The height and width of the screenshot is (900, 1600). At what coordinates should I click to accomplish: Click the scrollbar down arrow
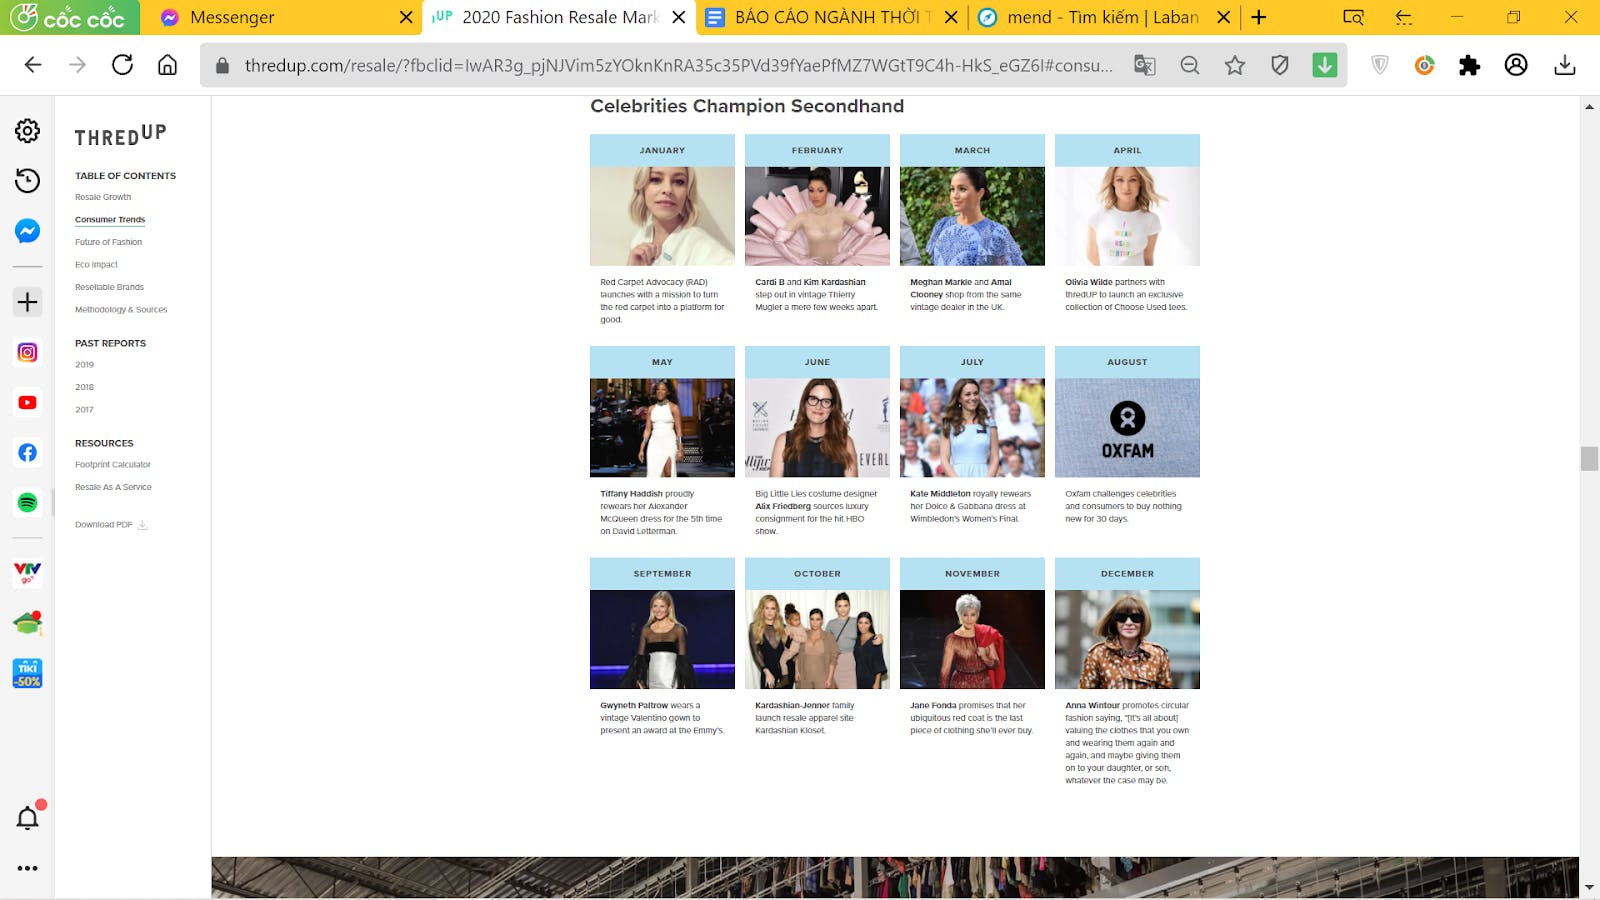(x=1589, y=887)
